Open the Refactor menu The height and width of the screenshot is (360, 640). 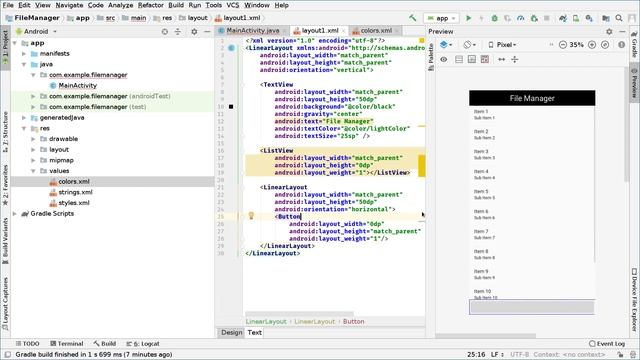click(x=151, y=5)
